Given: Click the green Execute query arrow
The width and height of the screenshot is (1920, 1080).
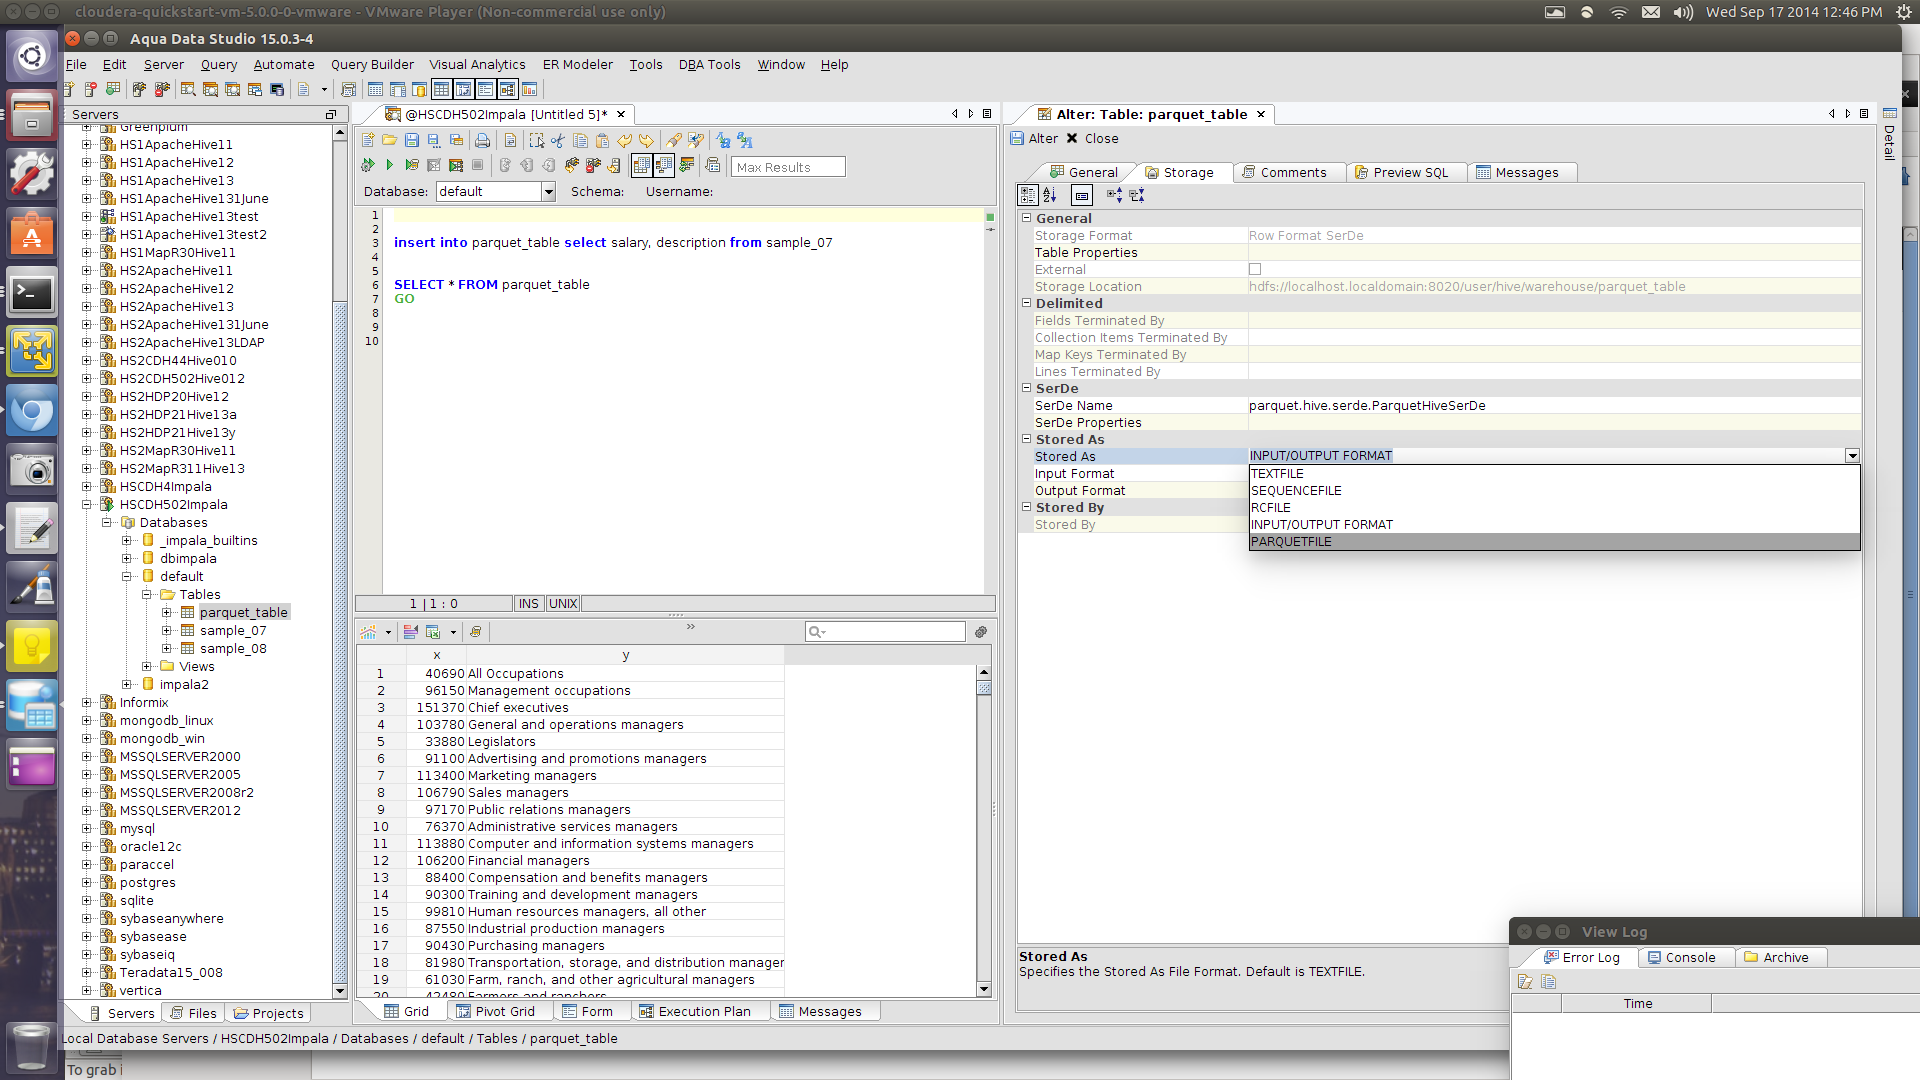Looking at the screenshot, I should click(x=389, y=165).
